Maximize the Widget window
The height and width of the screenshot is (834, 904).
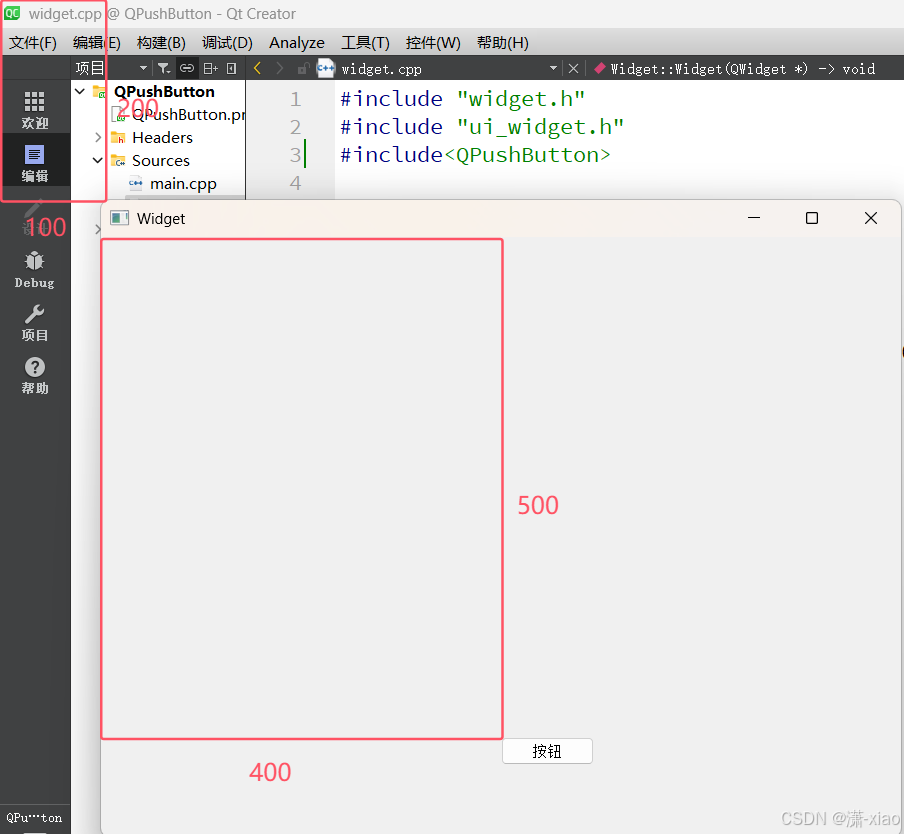[812, 218]
